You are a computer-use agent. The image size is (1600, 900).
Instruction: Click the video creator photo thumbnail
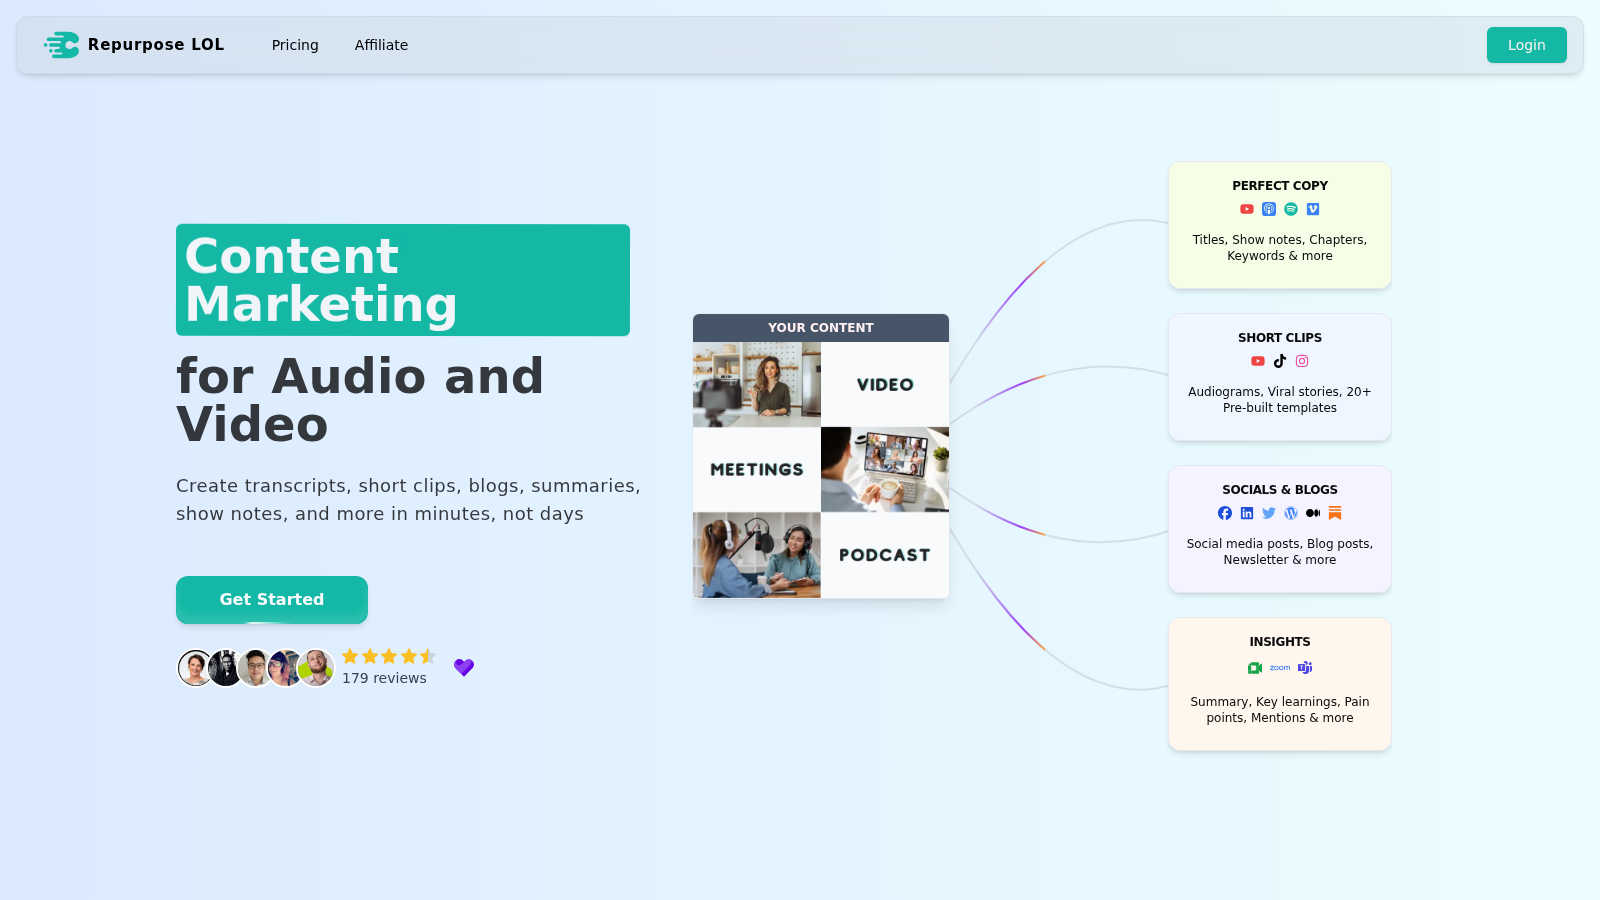pyautogui.click(x=757, y=385)
